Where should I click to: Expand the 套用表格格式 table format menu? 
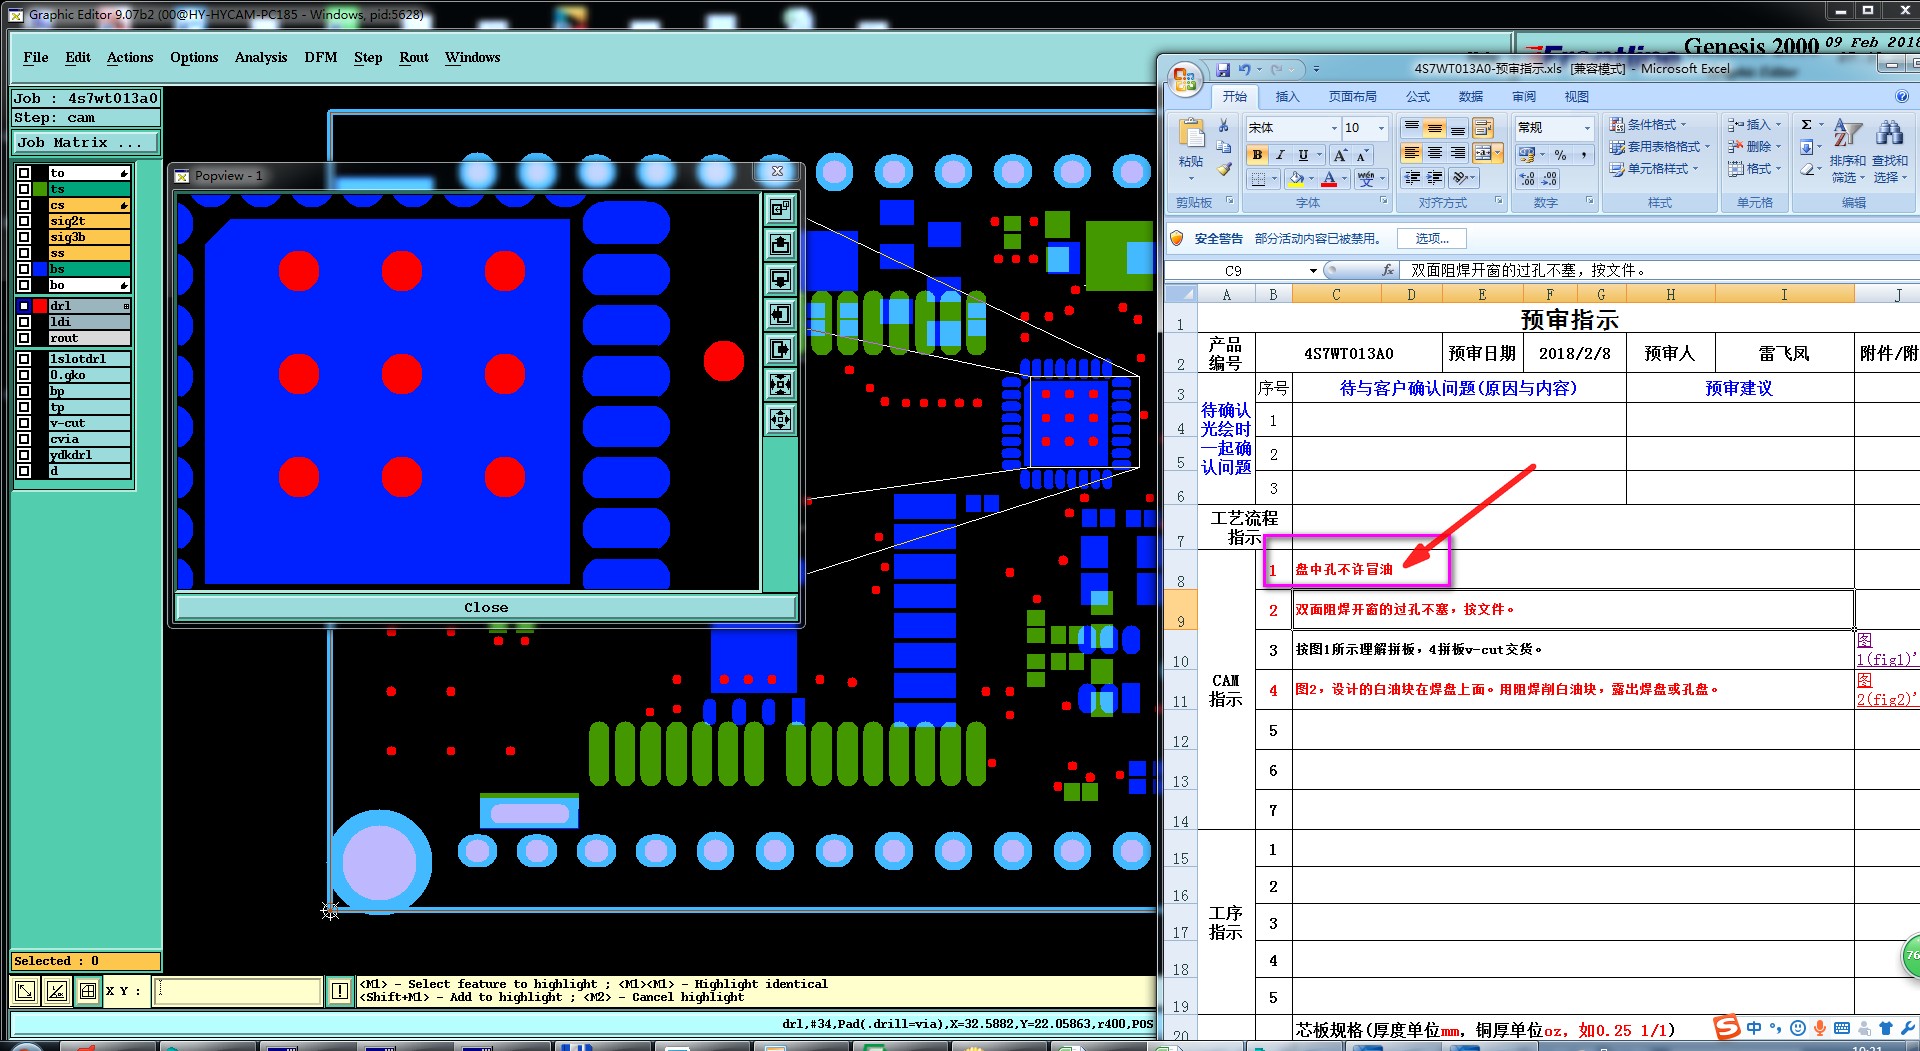1660,147
